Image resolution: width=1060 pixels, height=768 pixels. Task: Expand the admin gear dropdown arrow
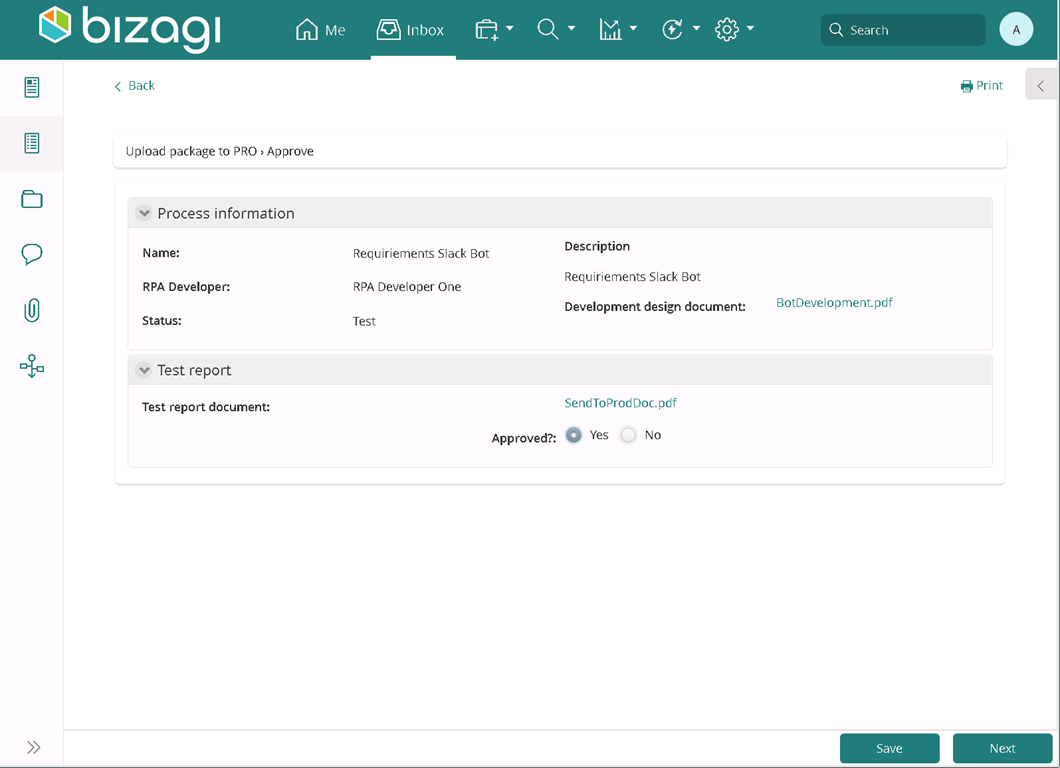[750, 28]
